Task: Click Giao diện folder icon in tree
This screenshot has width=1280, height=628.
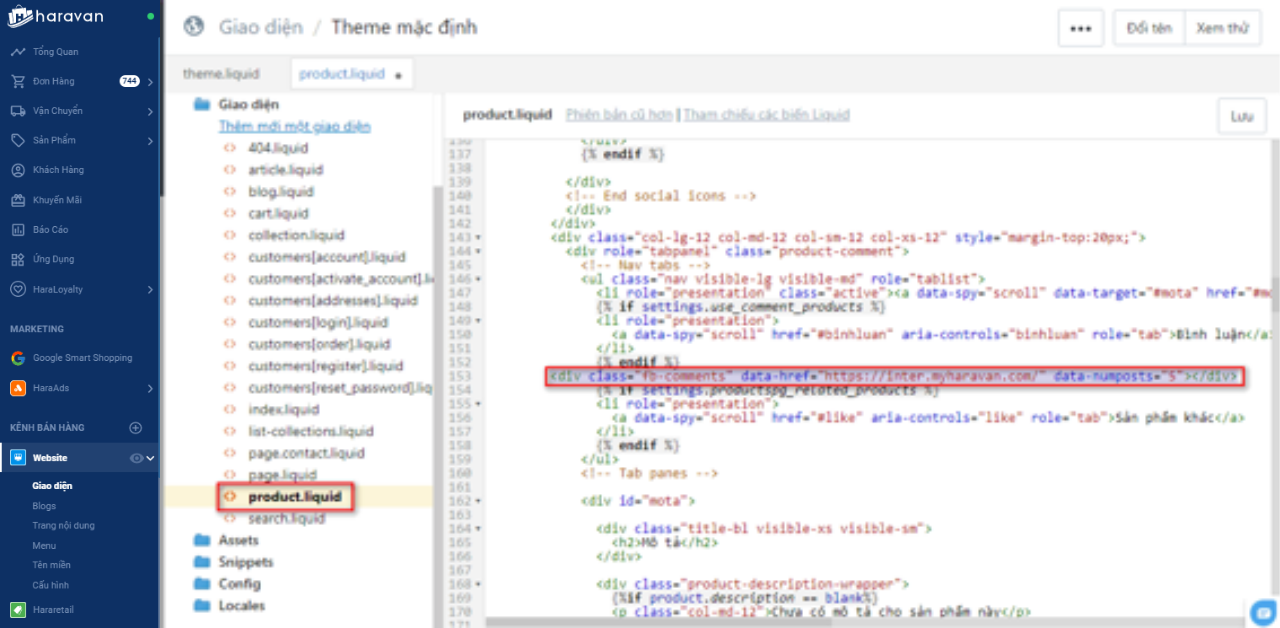Action: coord(201,104)
